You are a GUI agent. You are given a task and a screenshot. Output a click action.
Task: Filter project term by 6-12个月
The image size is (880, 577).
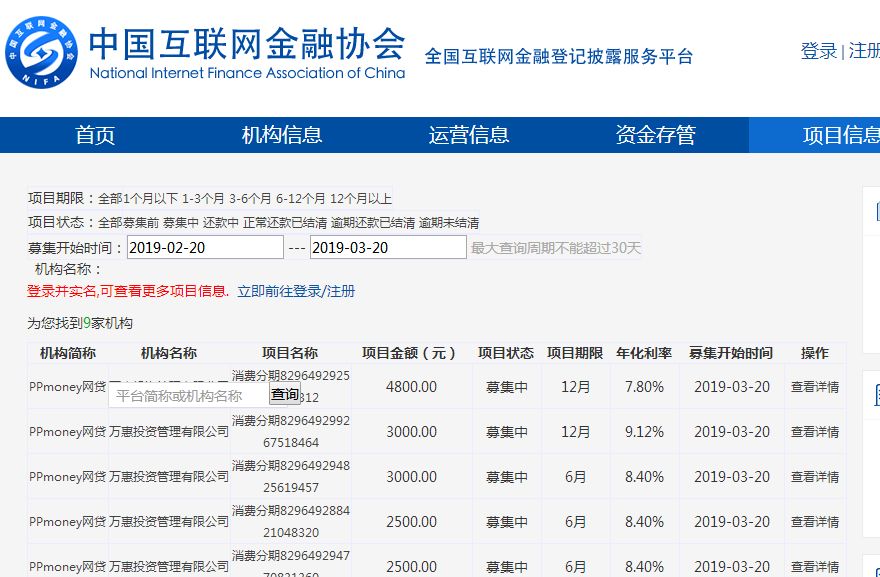pyautogui.click(x=300, y=199)
